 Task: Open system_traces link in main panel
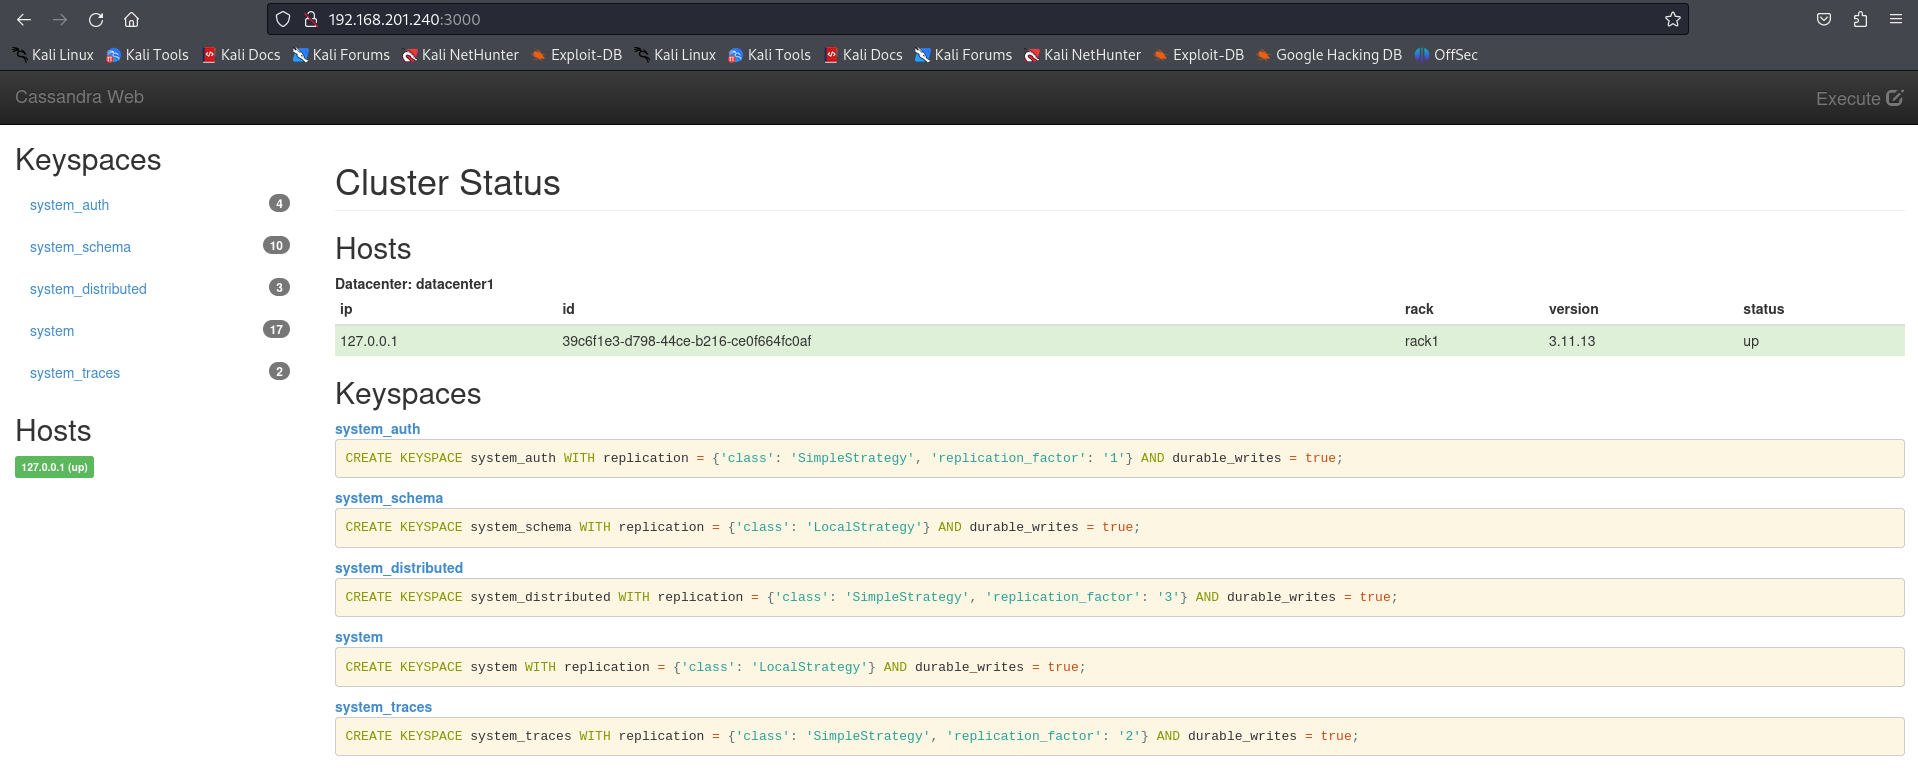pos(383,707)
